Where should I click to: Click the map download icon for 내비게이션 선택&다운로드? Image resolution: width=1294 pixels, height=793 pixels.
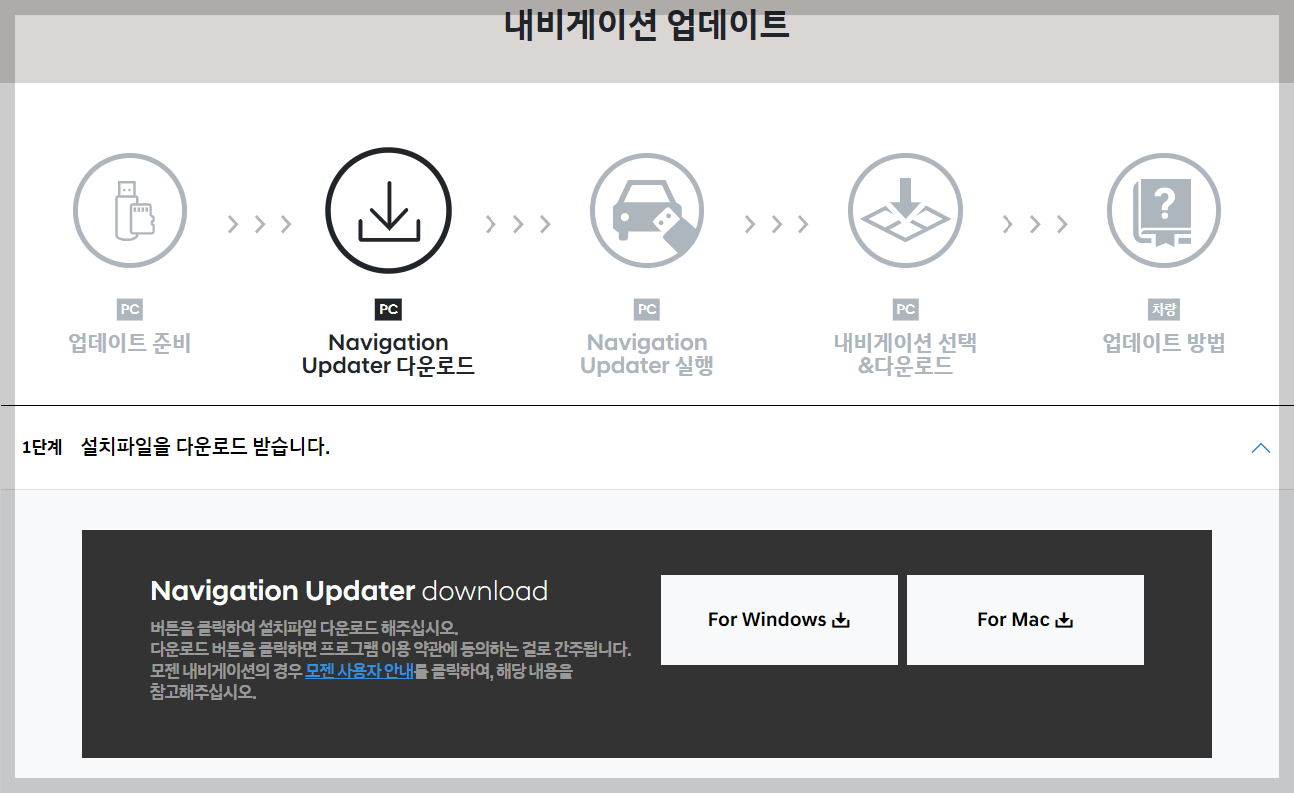coord(905,210)
